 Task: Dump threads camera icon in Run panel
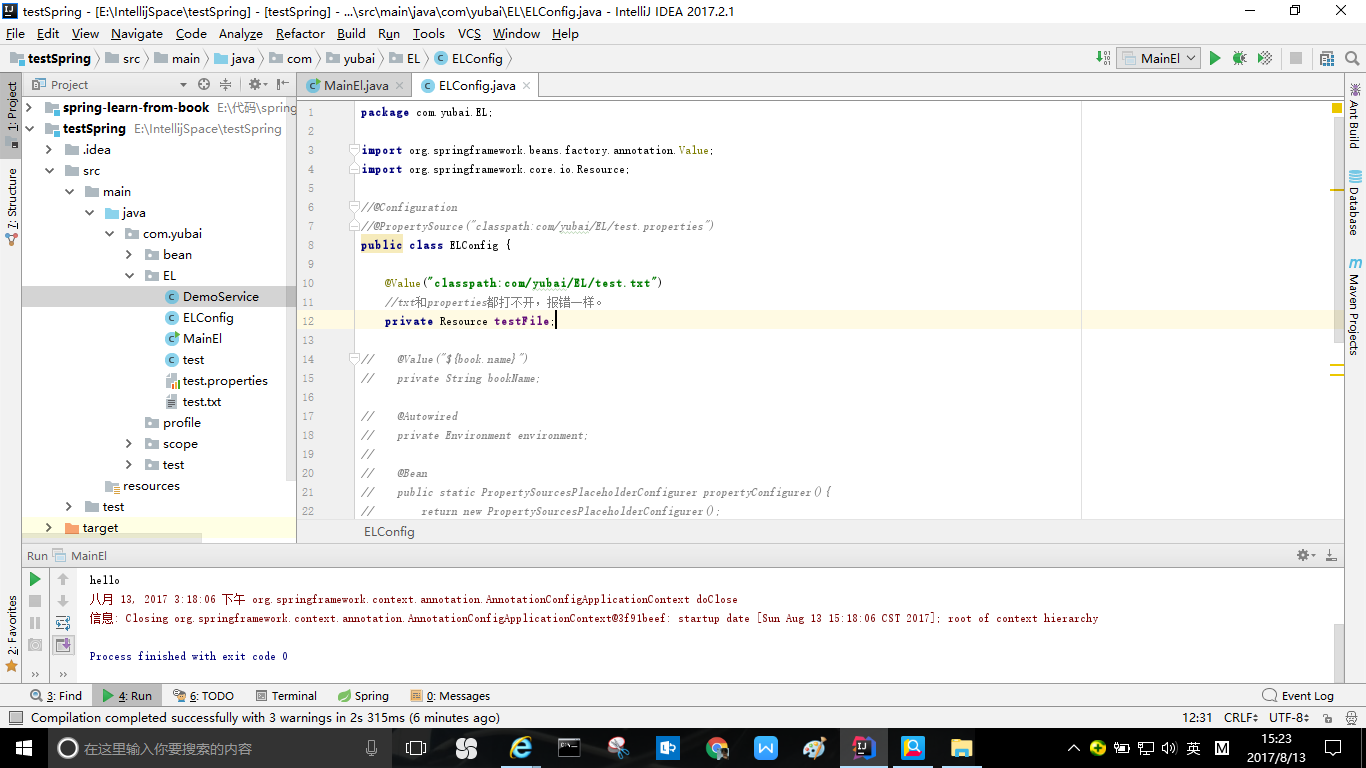click(35, 645)
